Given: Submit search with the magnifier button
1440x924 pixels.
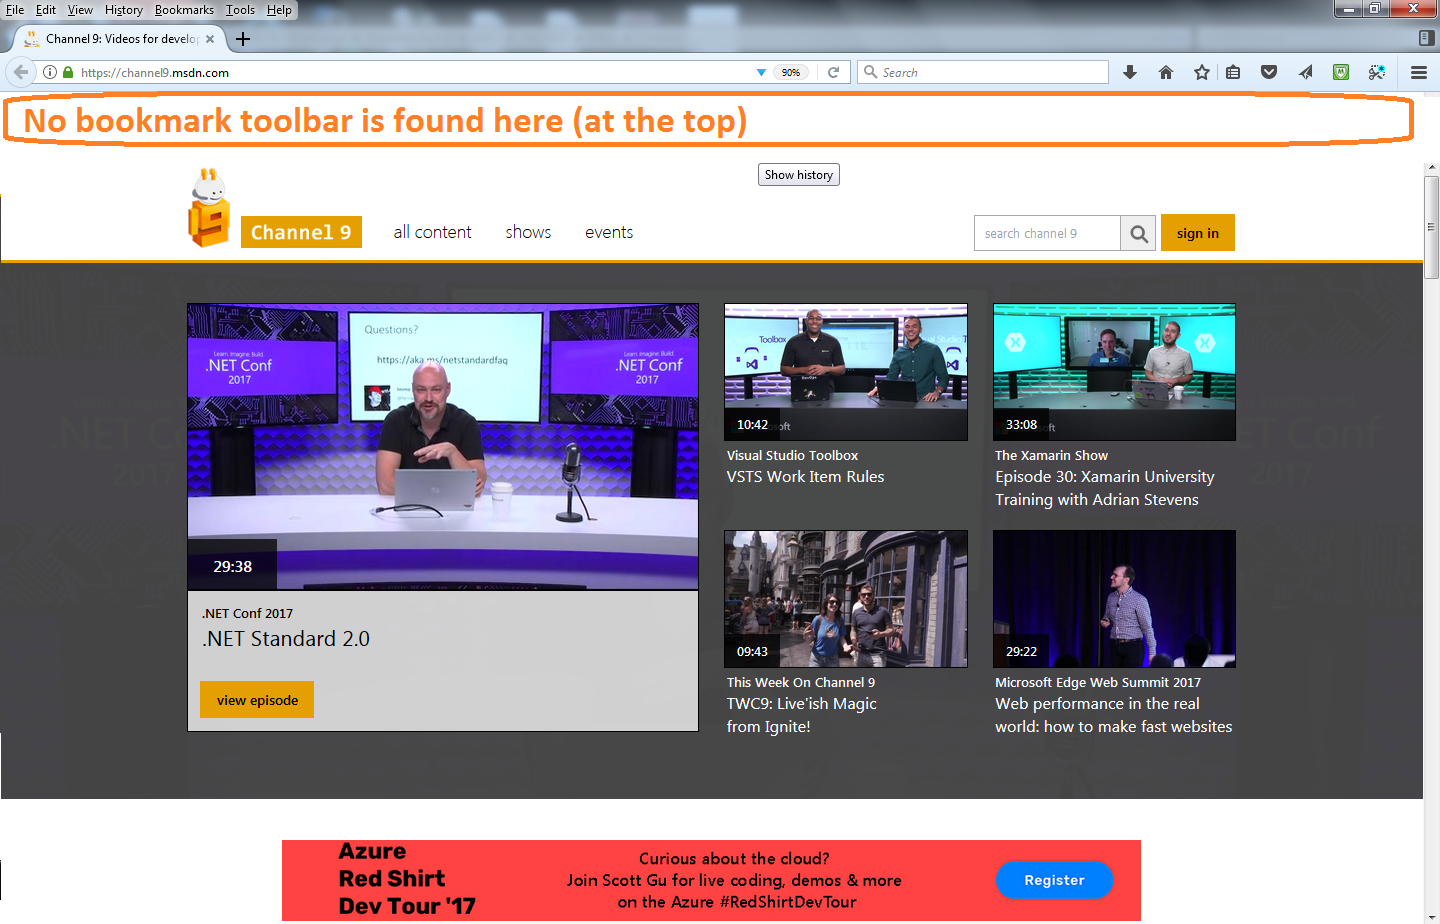Looking at the screenshot, I should pyautogui.click(x=1139, y=233).
